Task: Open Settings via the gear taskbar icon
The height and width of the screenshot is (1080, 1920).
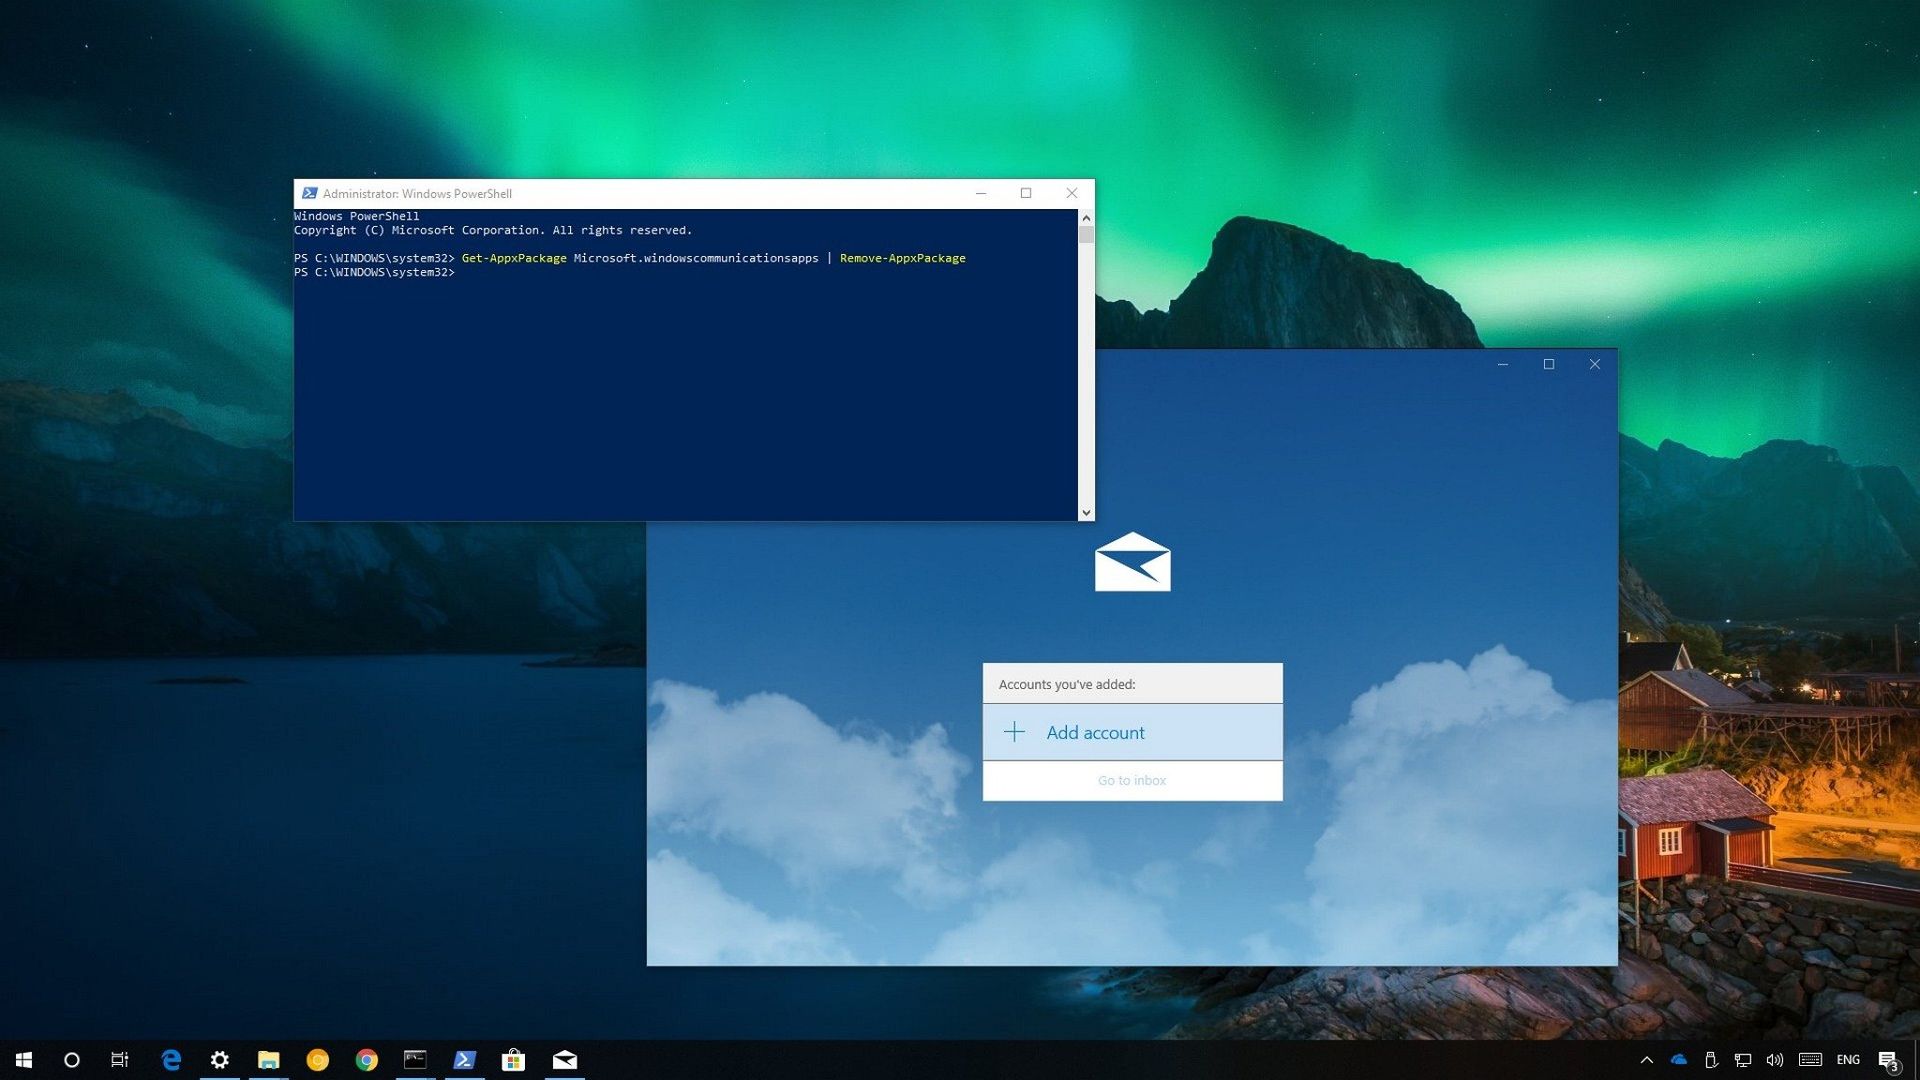Action: point(219,1059)
